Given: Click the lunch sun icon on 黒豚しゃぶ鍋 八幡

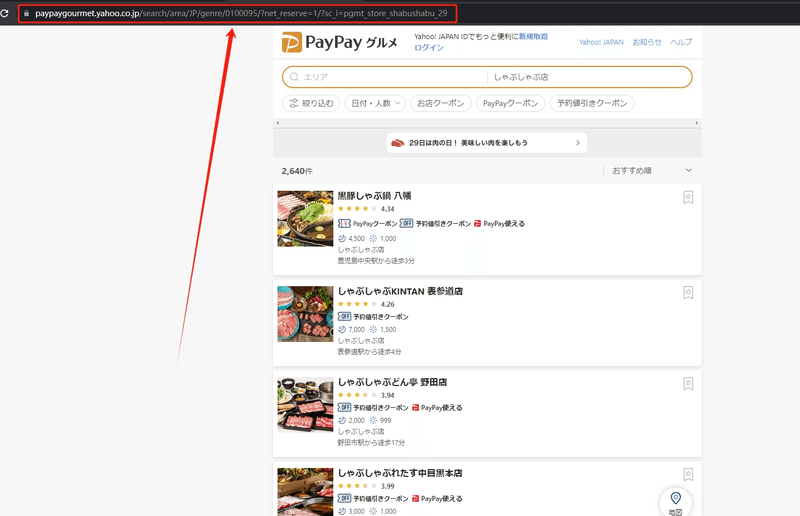Looking at the screenshot, I should [x=373, y=238].
